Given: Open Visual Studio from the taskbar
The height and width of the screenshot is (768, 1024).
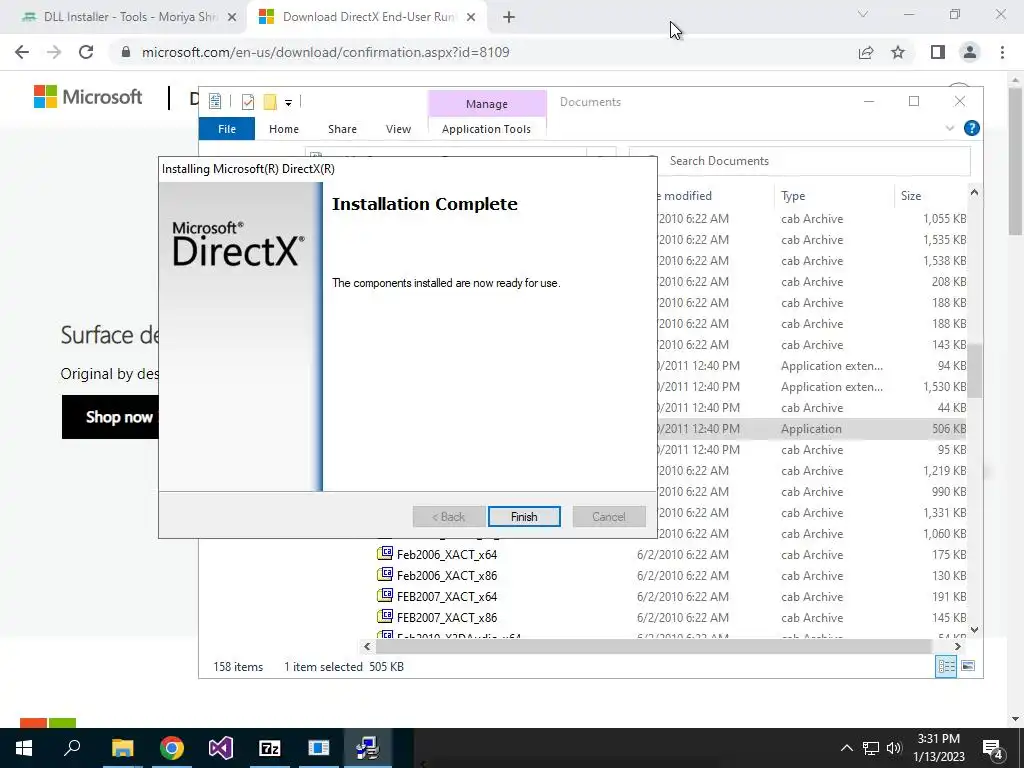Looking at the screenshot, I should pos(221,748).
